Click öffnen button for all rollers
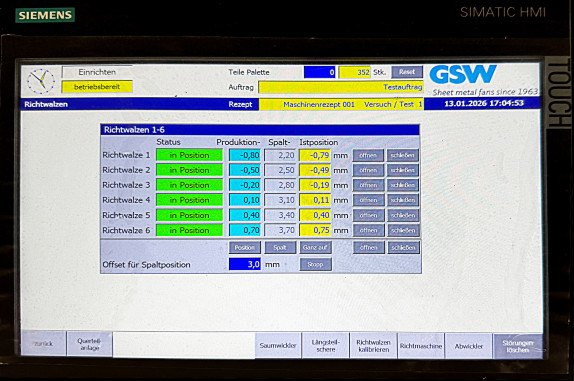Viewport: 574px width, 381px height. point(368,247)
